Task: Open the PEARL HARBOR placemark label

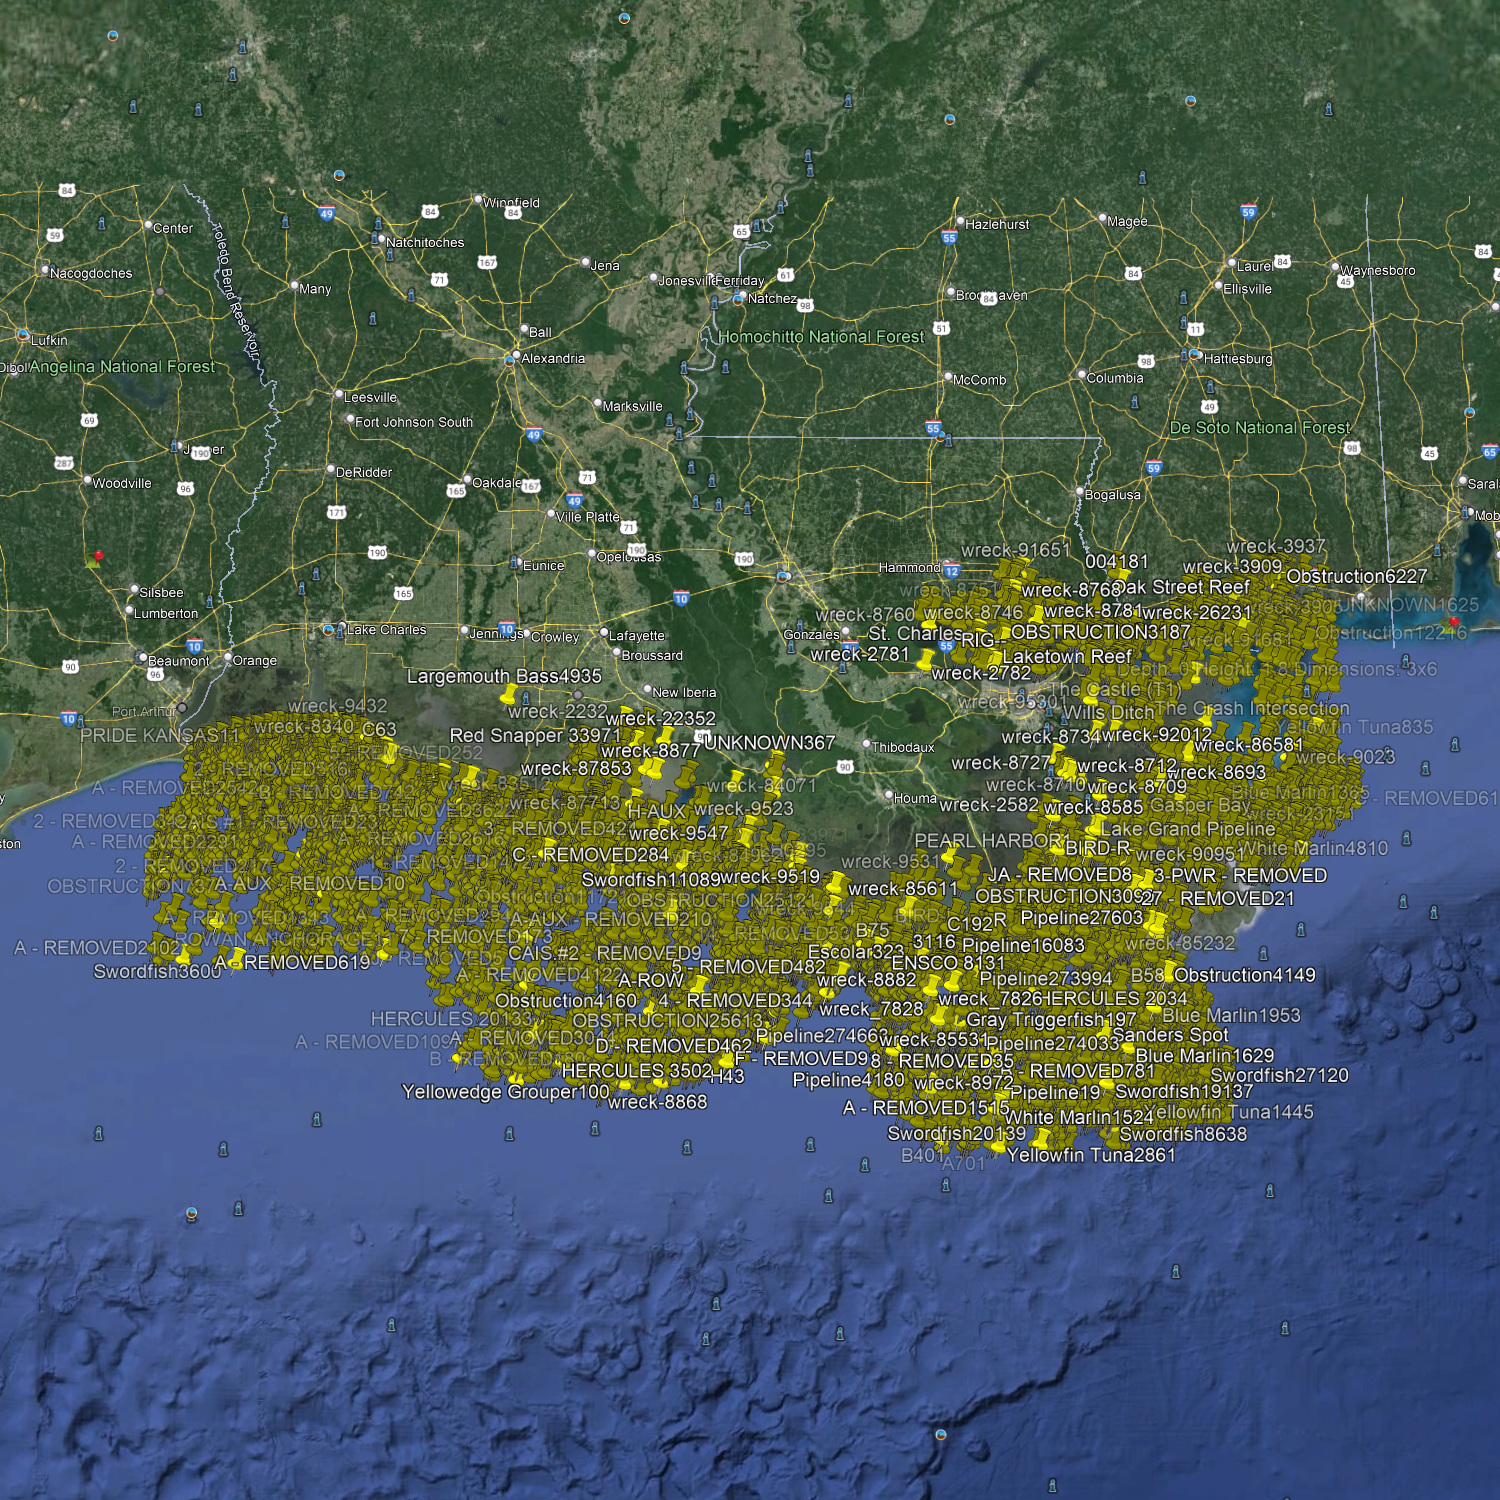Action: point(990,840)
